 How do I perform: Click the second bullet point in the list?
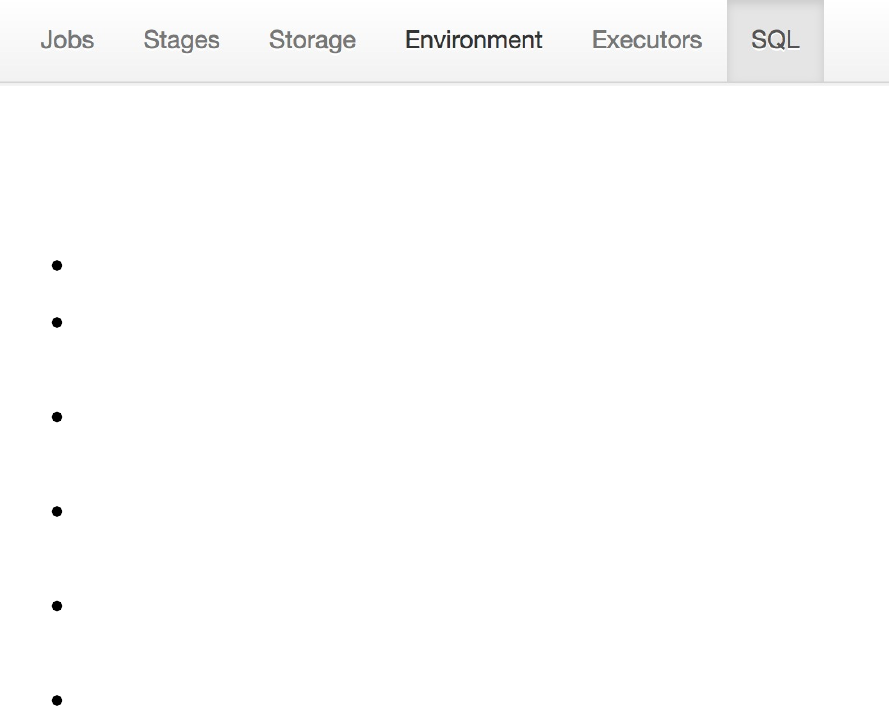57,323
